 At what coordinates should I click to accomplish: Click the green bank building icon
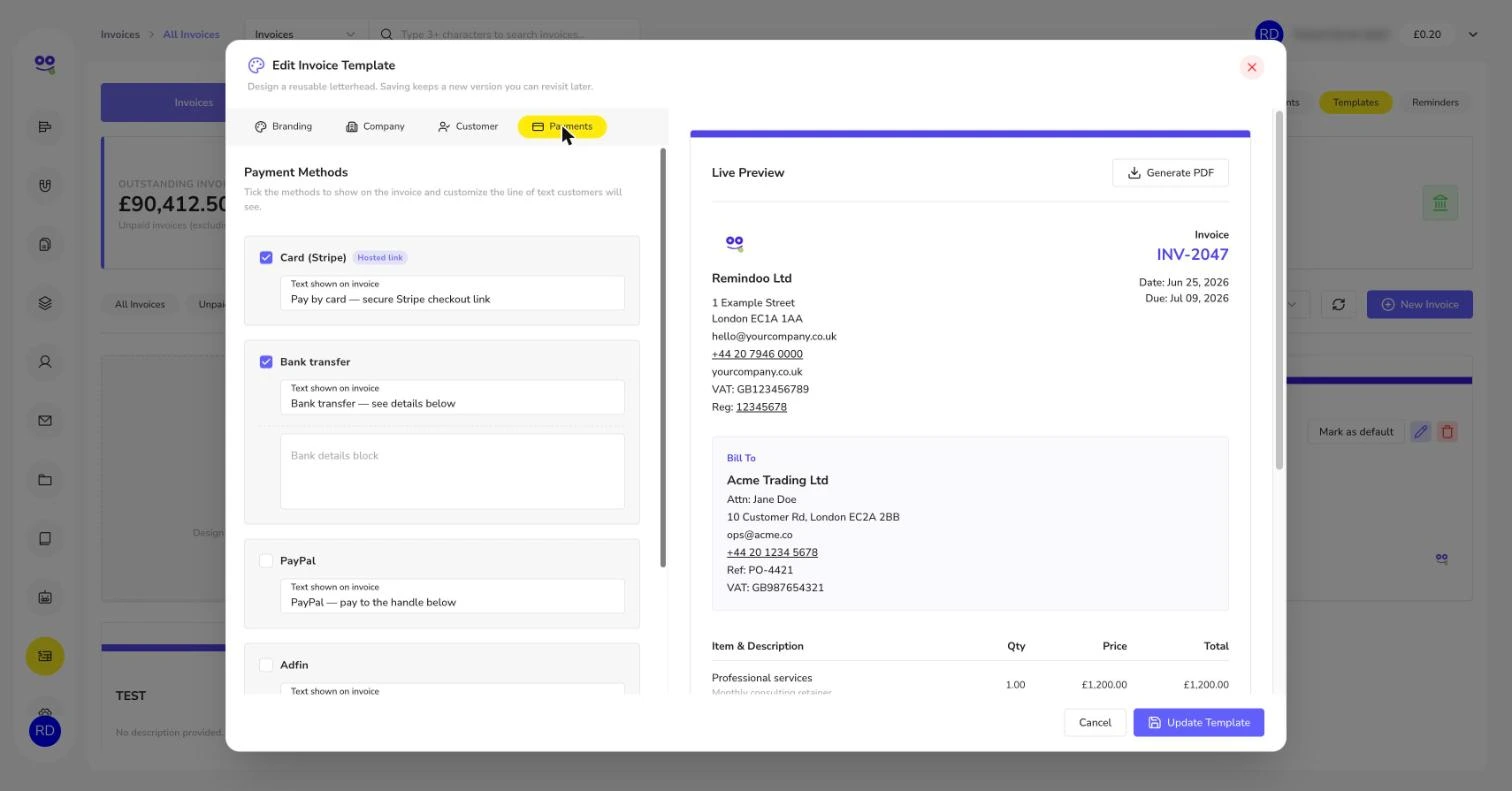pos(1440,203)
